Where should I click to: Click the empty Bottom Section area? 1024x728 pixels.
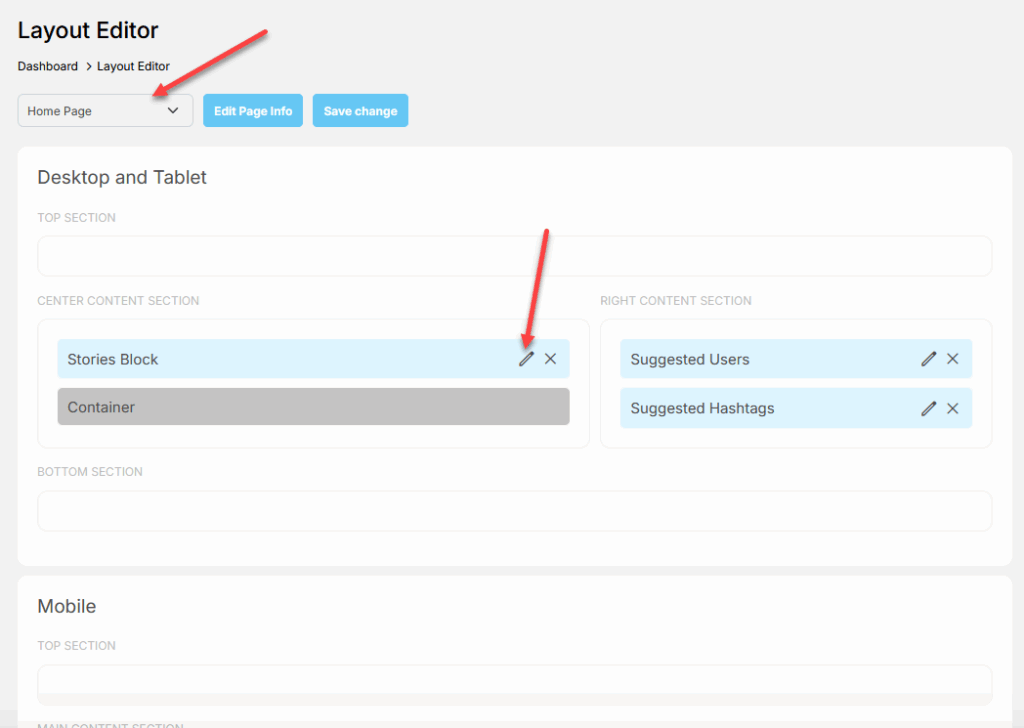tap(514, 511)
